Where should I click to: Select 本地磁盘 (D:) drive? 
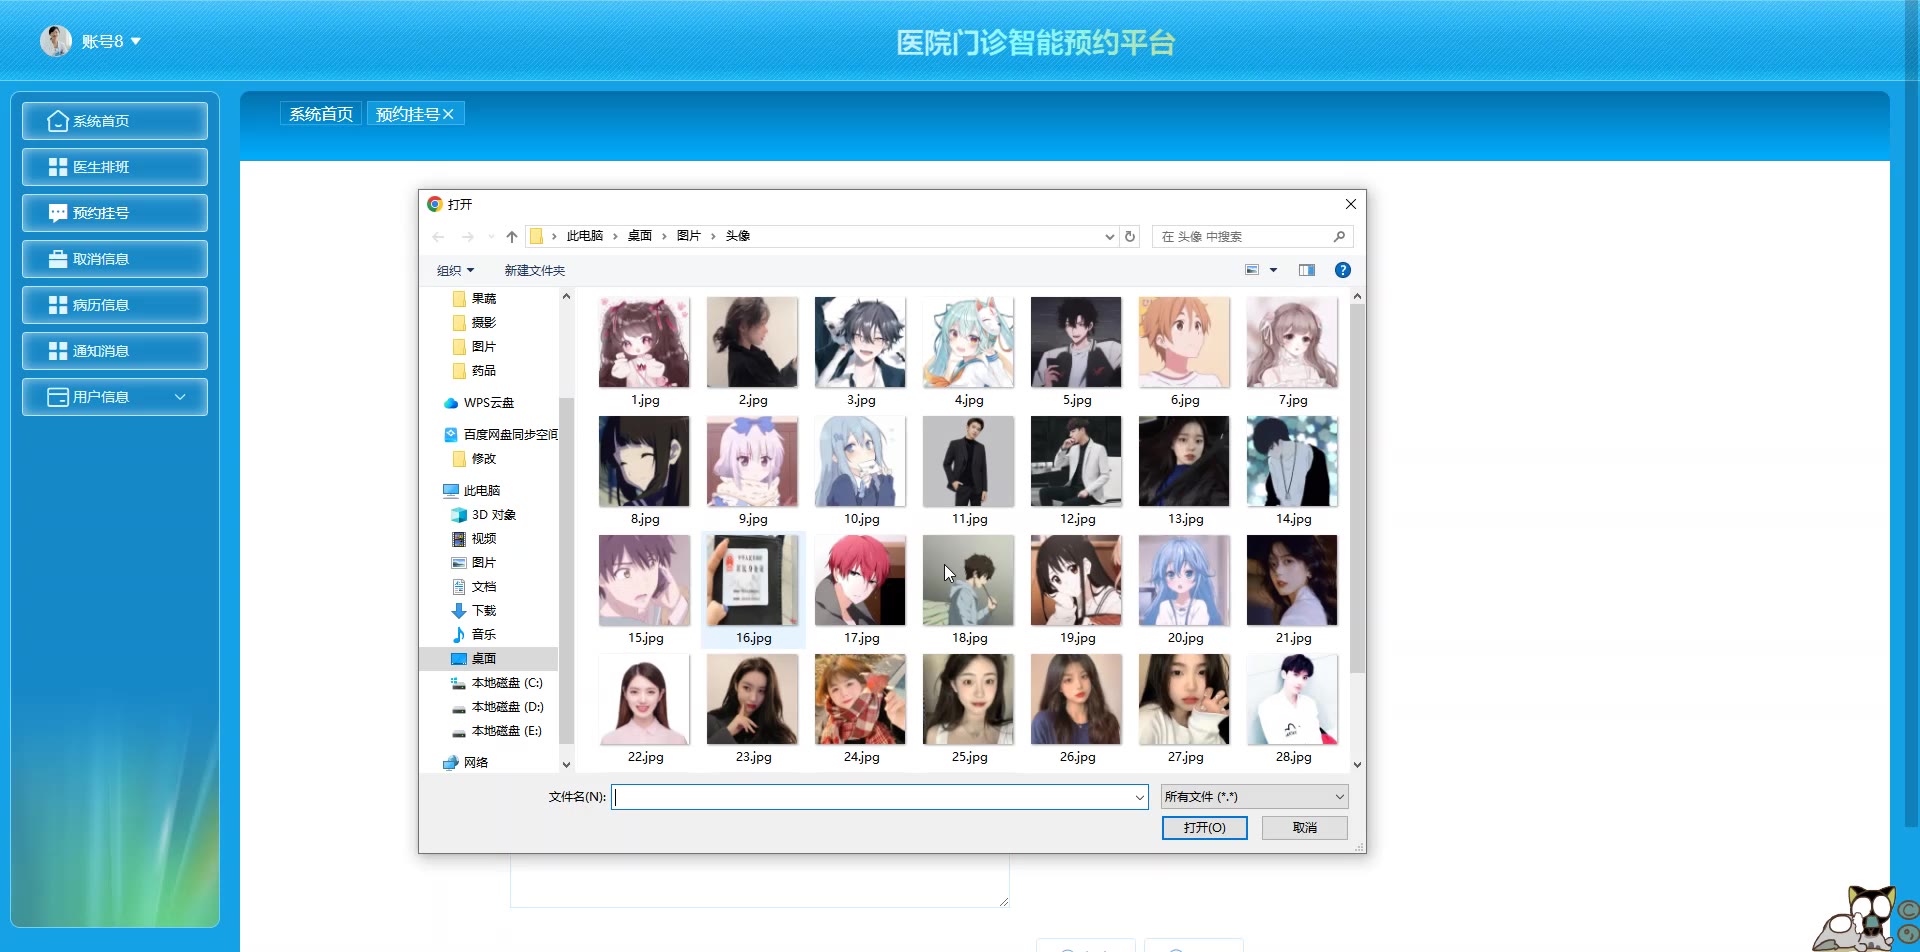497,707
